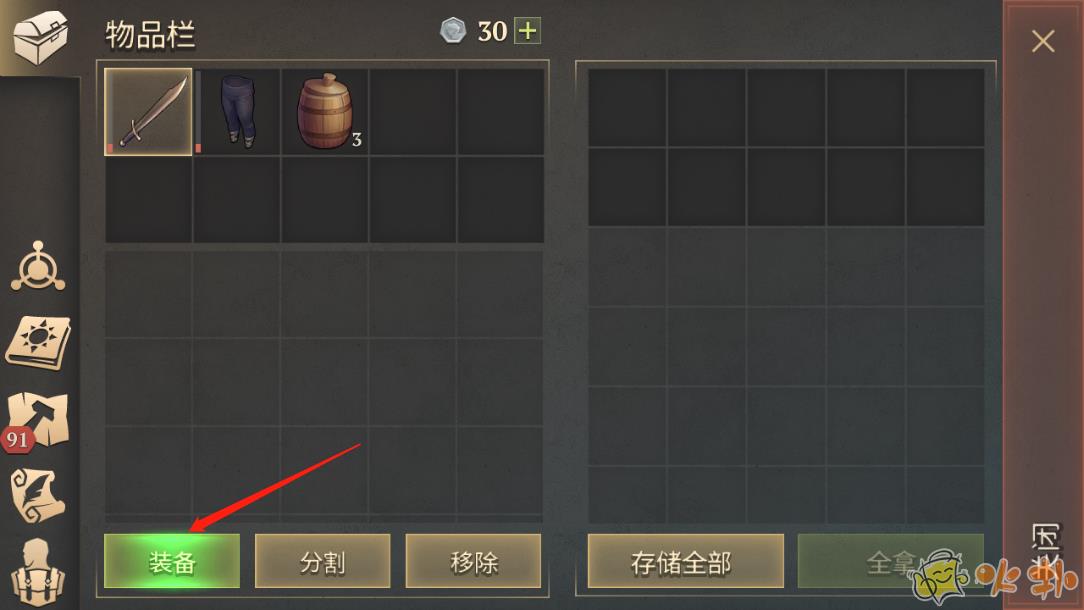This screenshot has height=610, width=1084.
Task: Select the empty inventory slot after barrel
Action: 413,111
